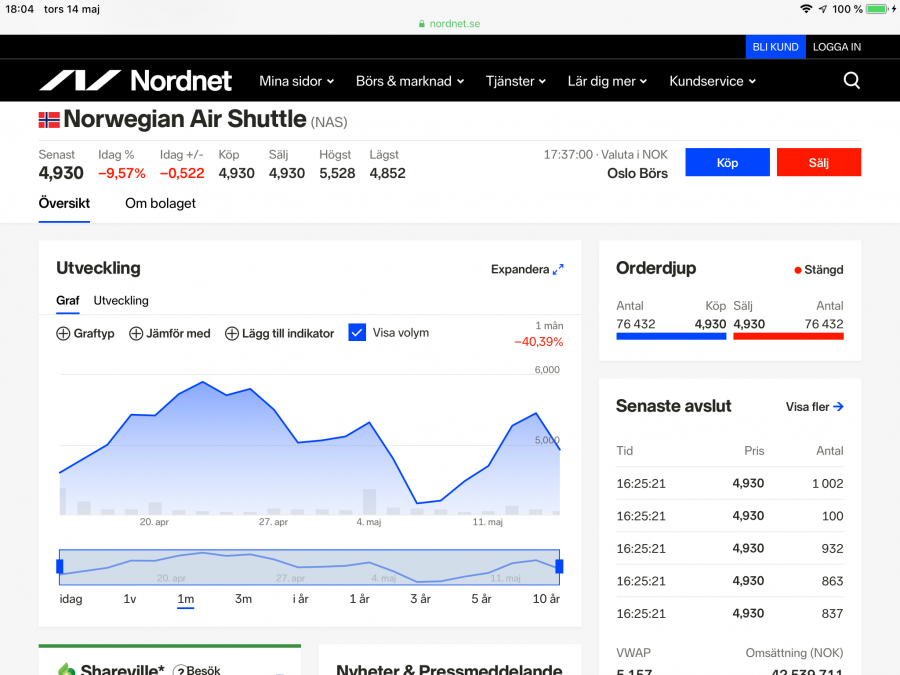Click the left range slider handle
Image resolution: width=900 pixels, height=675 pixels.
[60, 567]
